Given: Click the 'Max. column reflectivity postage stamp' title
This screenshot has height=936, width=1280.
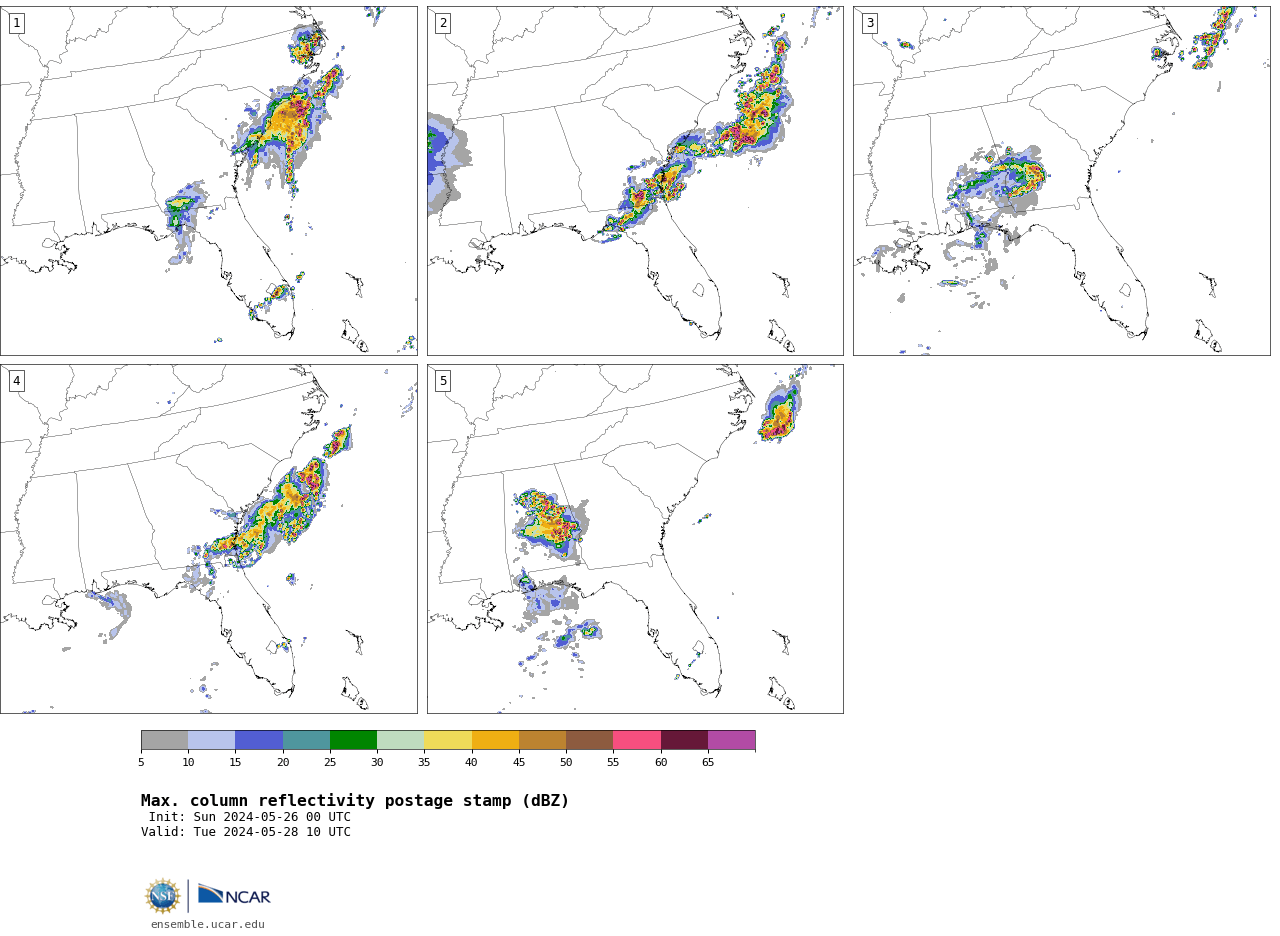Looking at the screenshot, I should coord(355,801).
